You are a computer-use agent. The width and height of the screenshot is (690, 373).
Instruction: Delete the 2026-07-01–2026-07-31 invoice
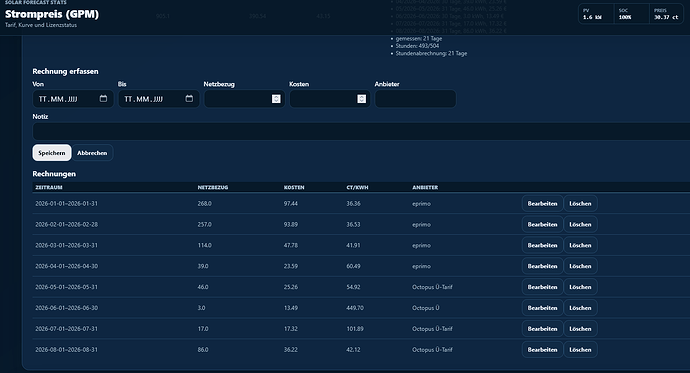coord(580,329)
